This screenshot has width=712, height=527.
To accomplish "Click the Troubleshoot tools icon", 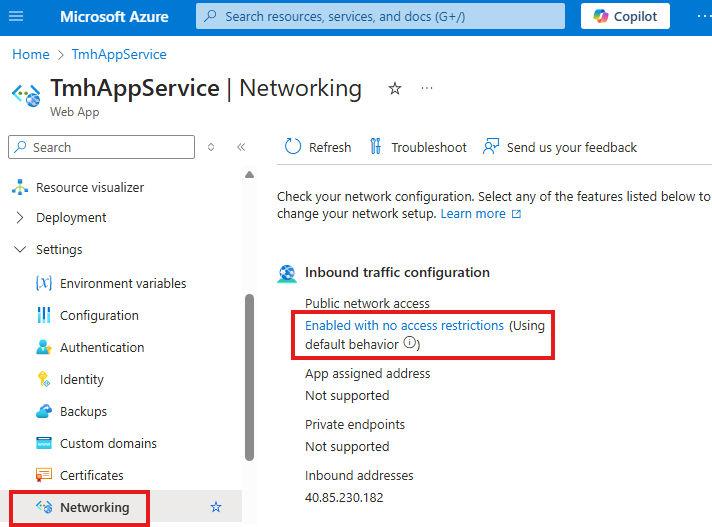I will pos(376,147).
